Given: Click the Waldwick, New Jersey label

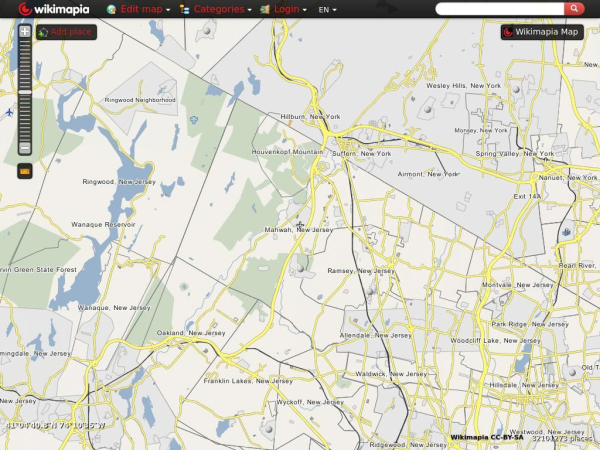Looking at the screenshot, I should [x=391, y=374].
